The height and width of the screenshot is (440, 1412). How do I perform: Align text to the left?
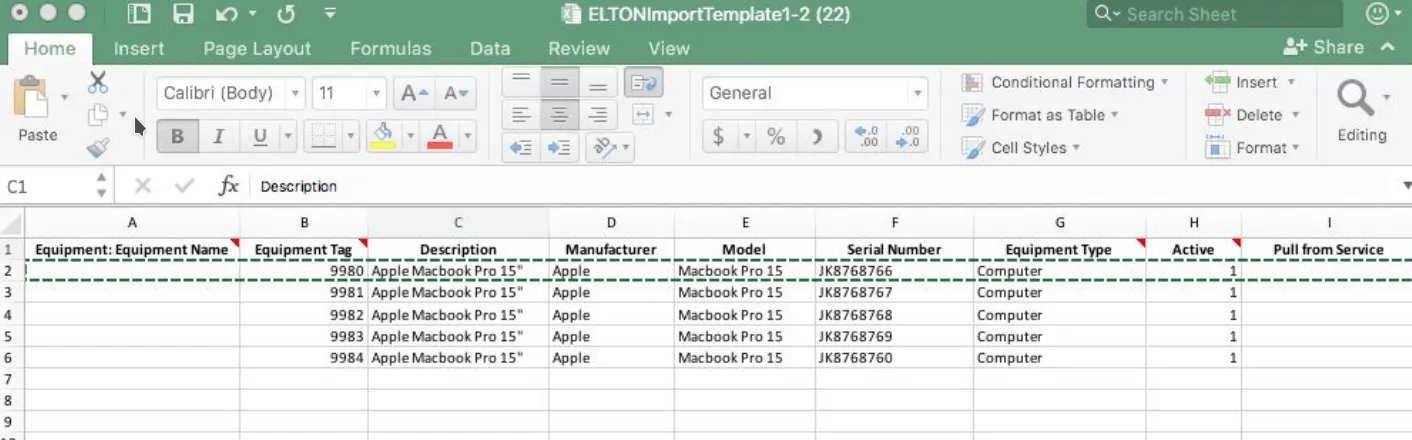(x=520, y=115)
